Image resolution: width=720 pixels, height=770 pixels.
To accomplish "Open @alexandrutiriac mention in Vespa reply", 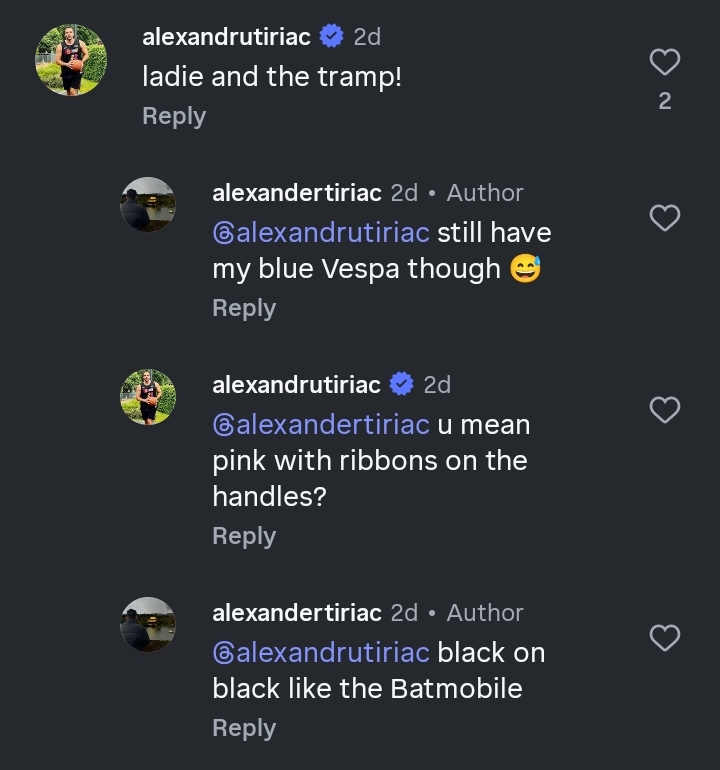I will tap(321, 232).
